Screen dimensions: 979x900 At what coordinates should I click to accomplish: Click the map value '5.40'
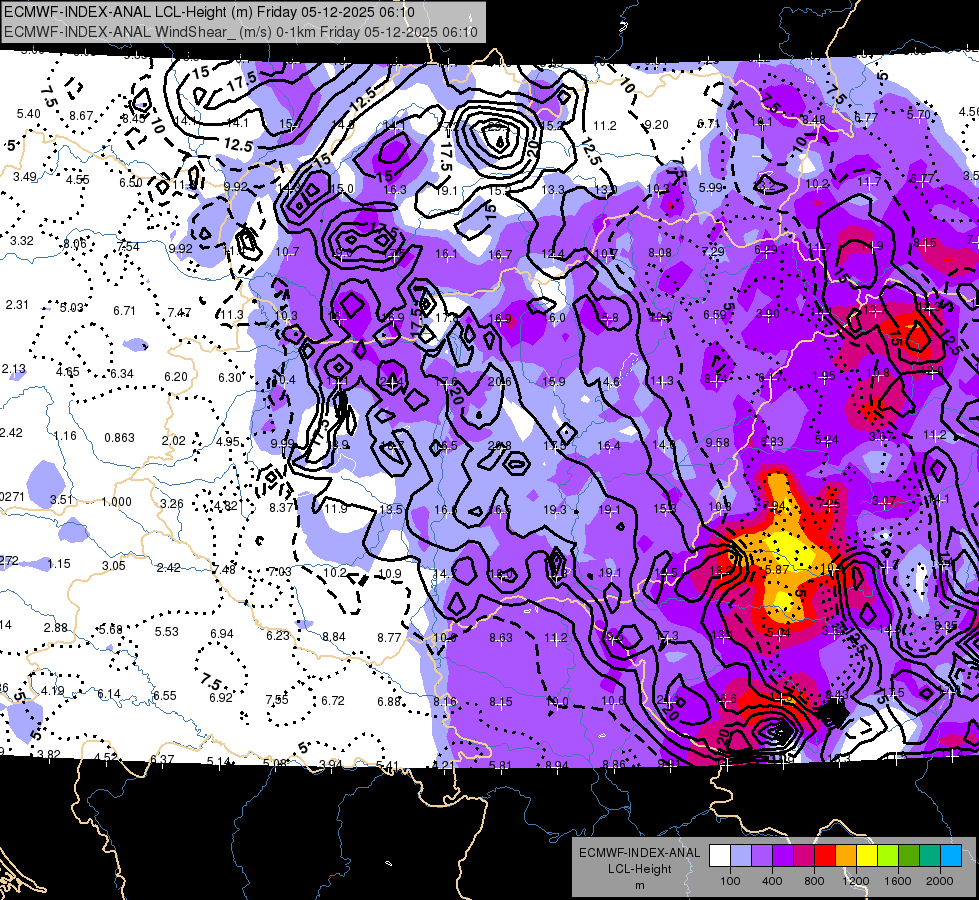[x=29, y=114]
